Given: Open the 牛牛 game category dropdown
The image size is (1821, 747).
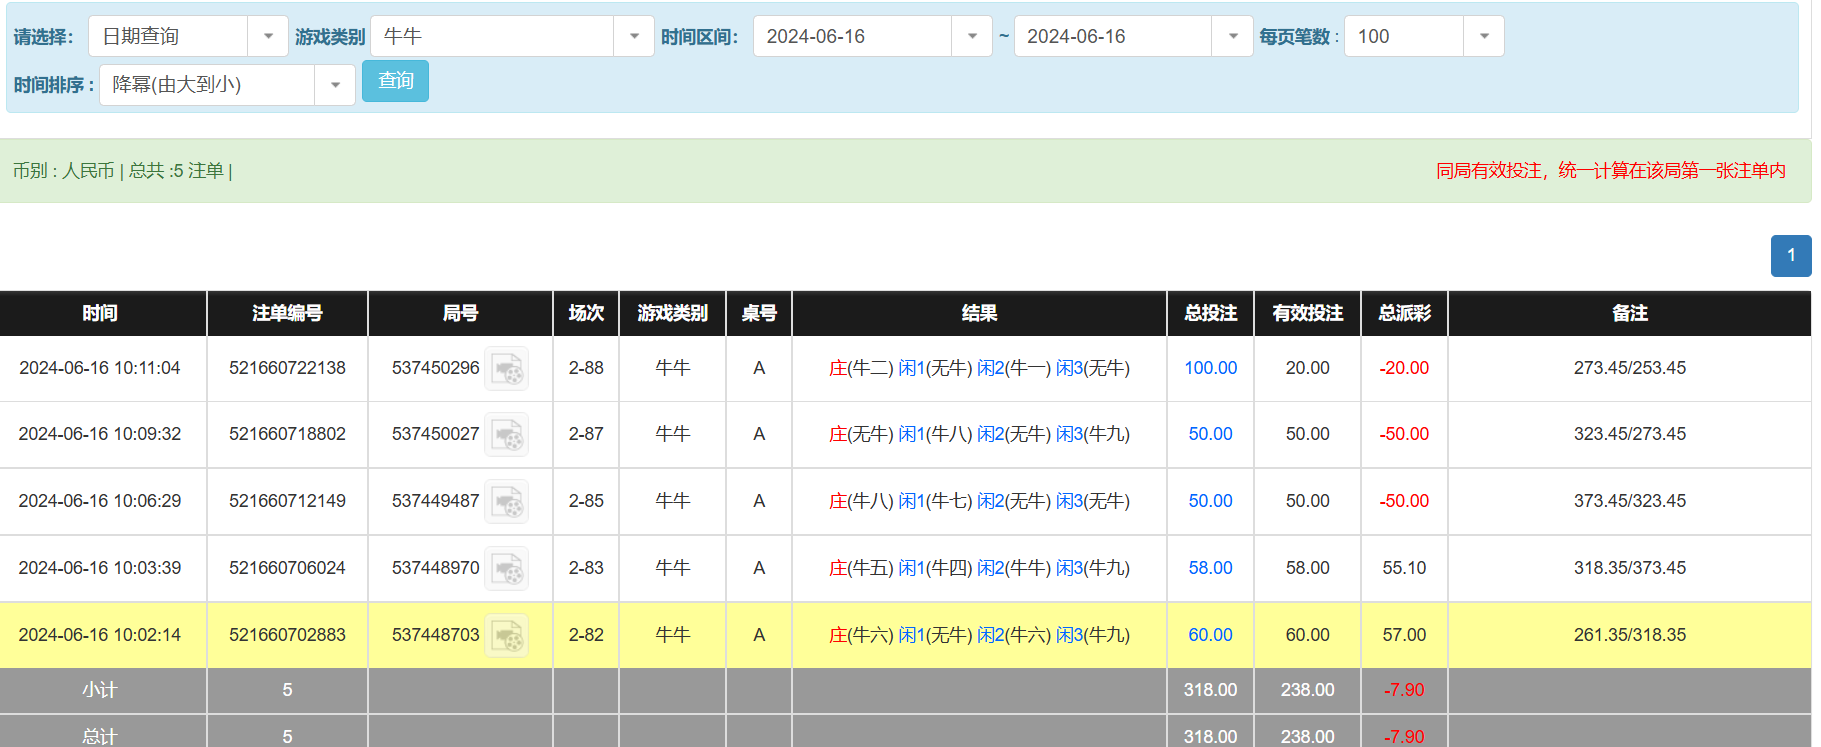Looking at the screenshot, I should pyautogui.click(x=633, y=37).
